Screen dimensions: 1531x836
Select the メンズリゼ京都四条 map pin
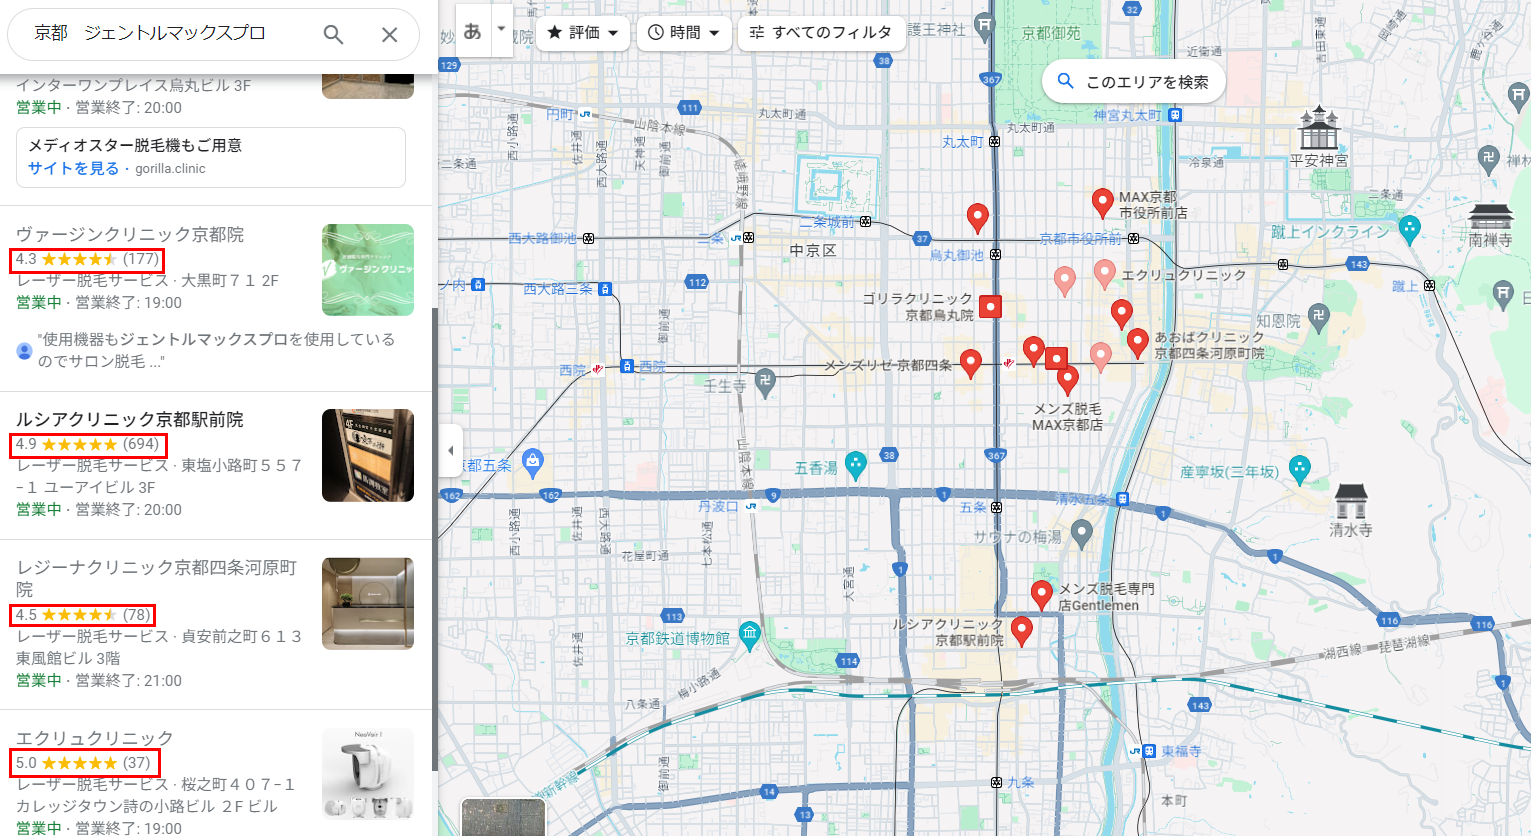pos(970,364)
